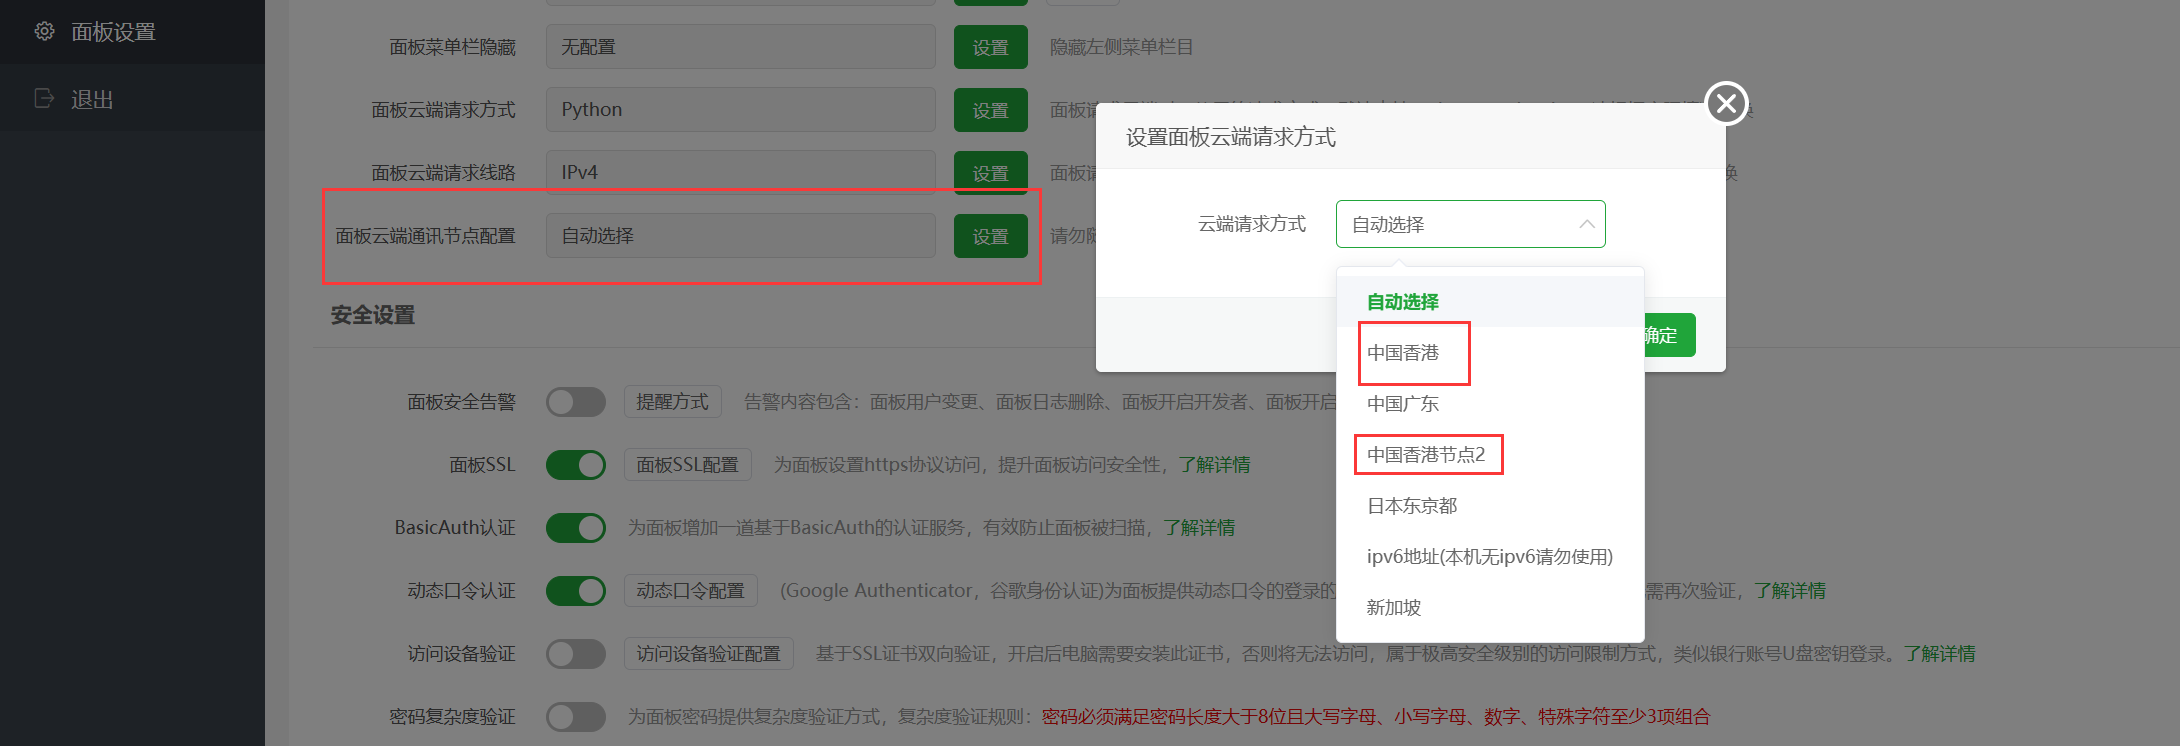Click the 设置面板云端请求方式 dialog title
Screen dimensions: 2180x746
coord(1231,137)
